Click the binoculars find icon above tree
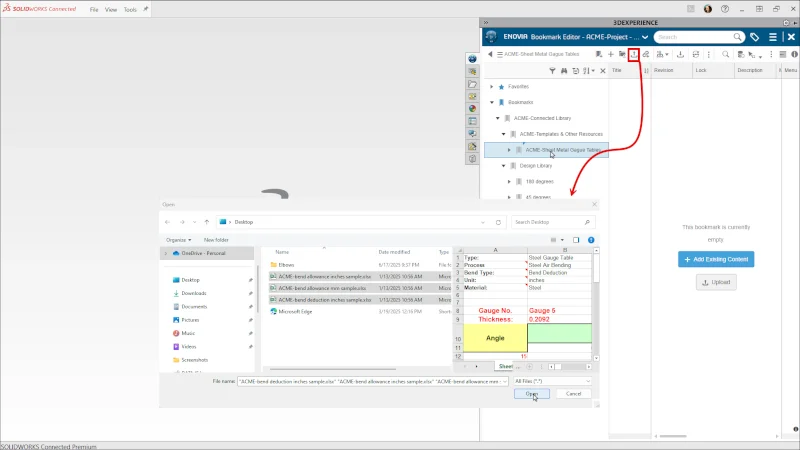 click(564, 71)
